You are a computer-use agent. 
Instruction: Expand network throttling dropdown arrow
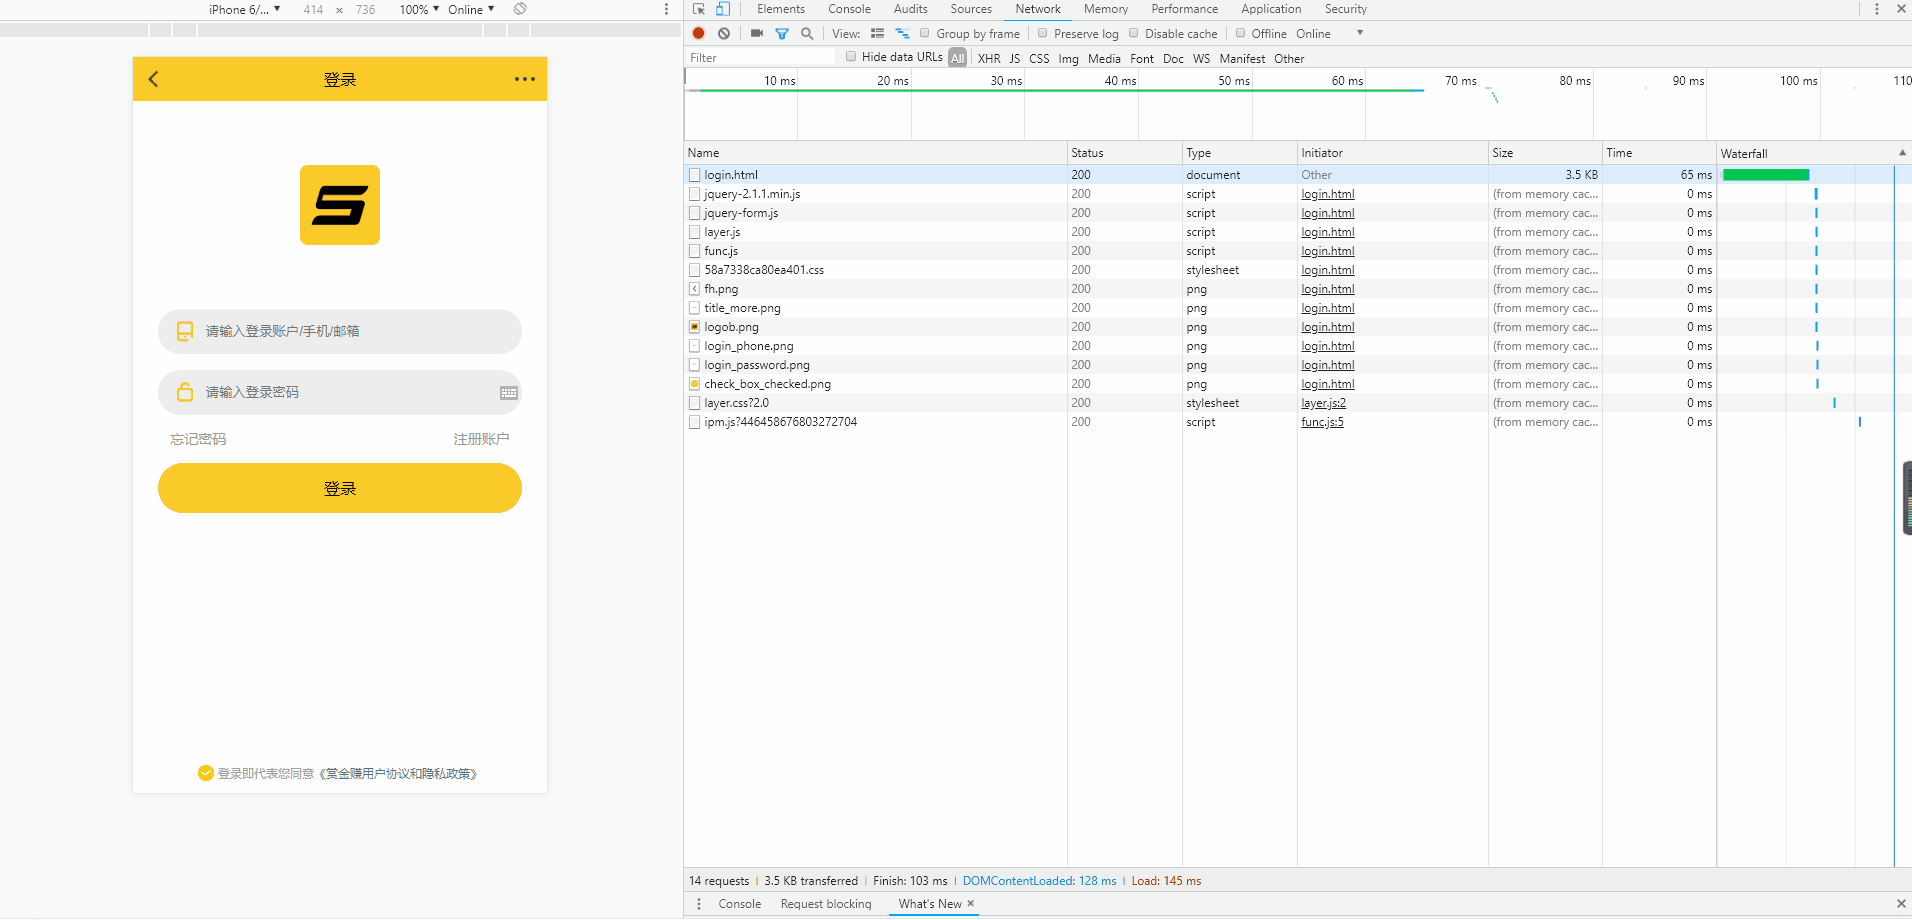pos(1360,33)
